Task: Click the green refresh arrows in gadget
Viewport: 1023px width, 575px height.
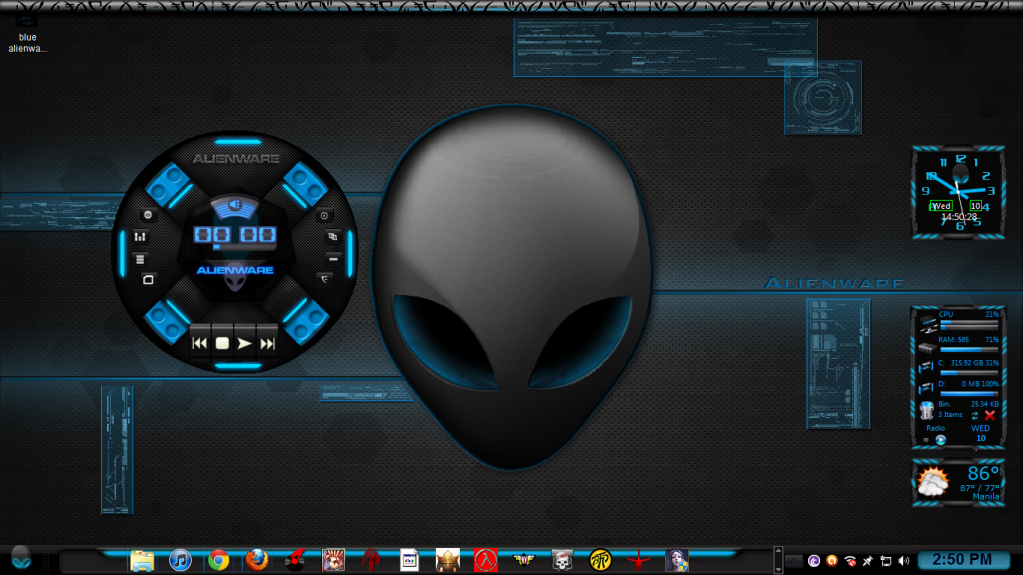Action: coord(975,416)
